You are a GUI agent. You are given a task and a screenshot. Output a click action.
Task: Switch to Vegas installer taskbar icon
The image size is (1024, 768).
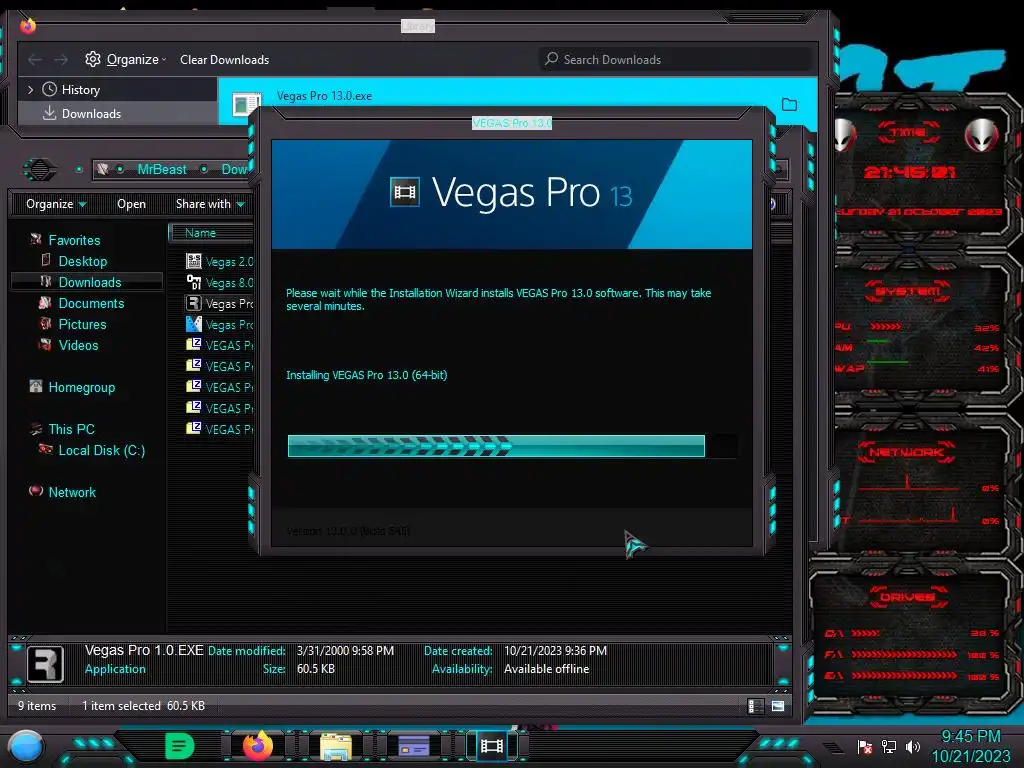click(492, 746)
